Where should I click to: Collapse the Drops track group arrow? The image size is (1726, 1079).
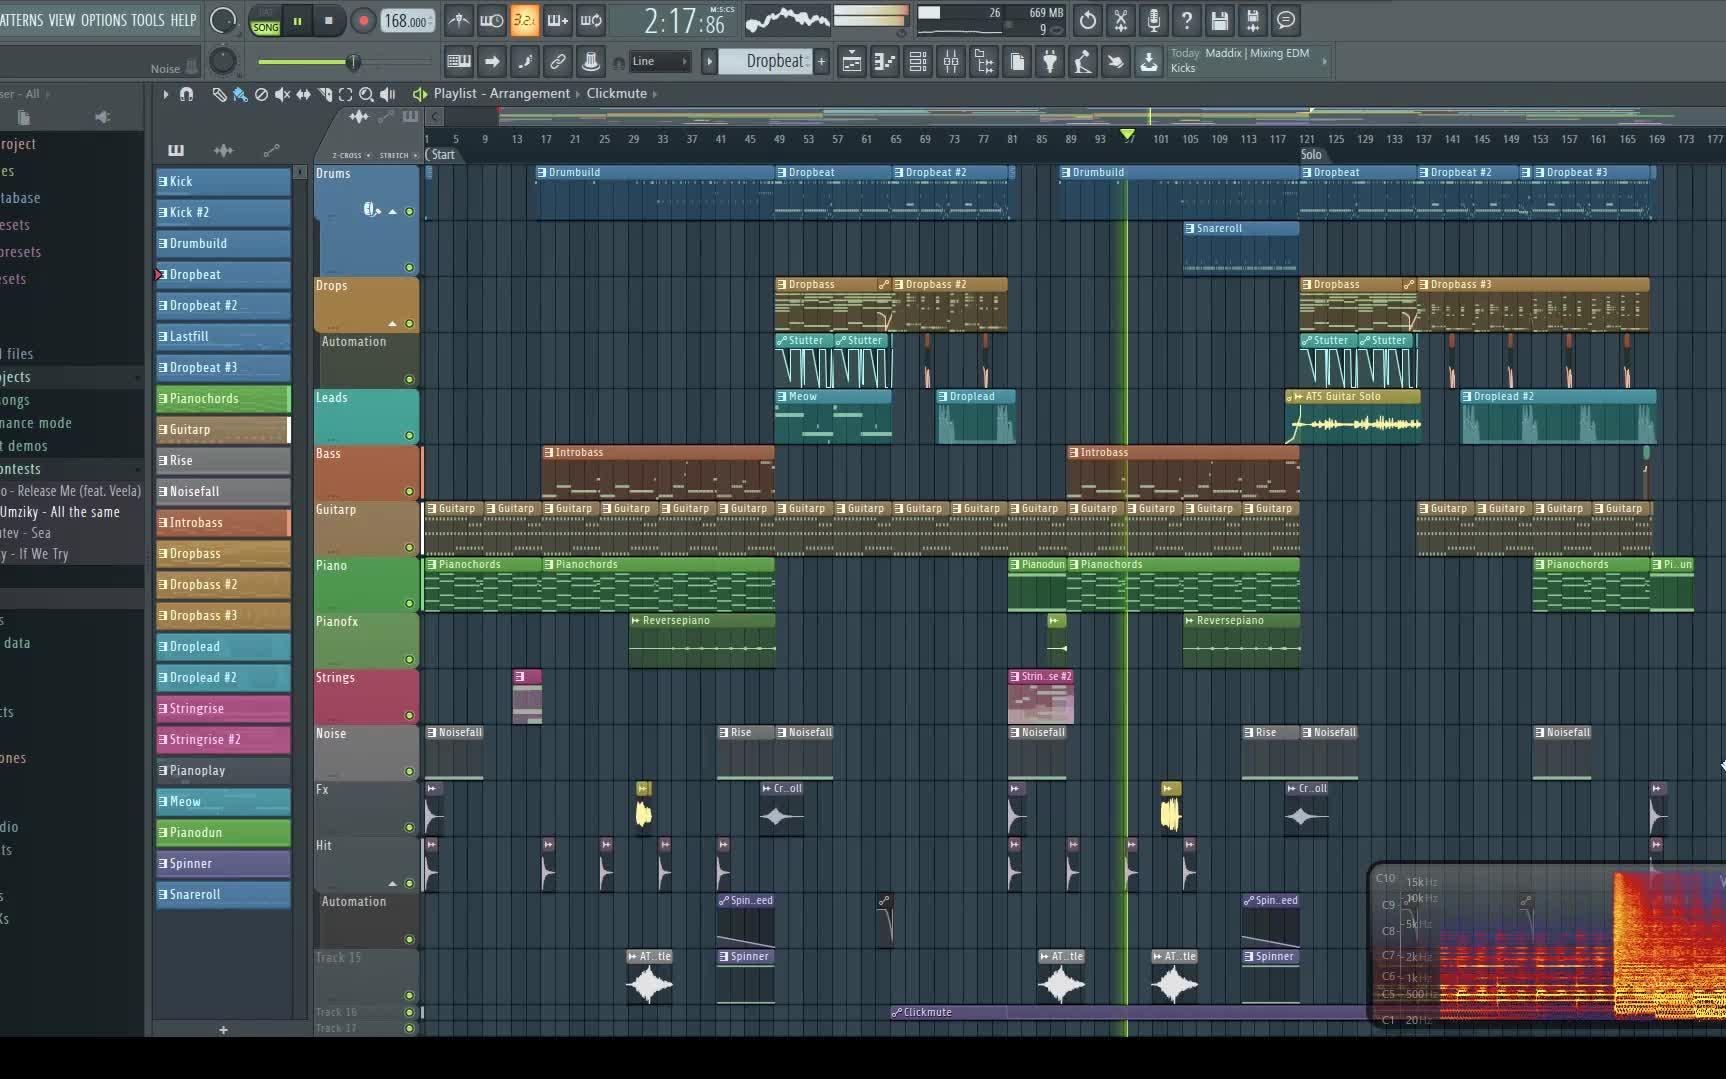coord(392,324)
